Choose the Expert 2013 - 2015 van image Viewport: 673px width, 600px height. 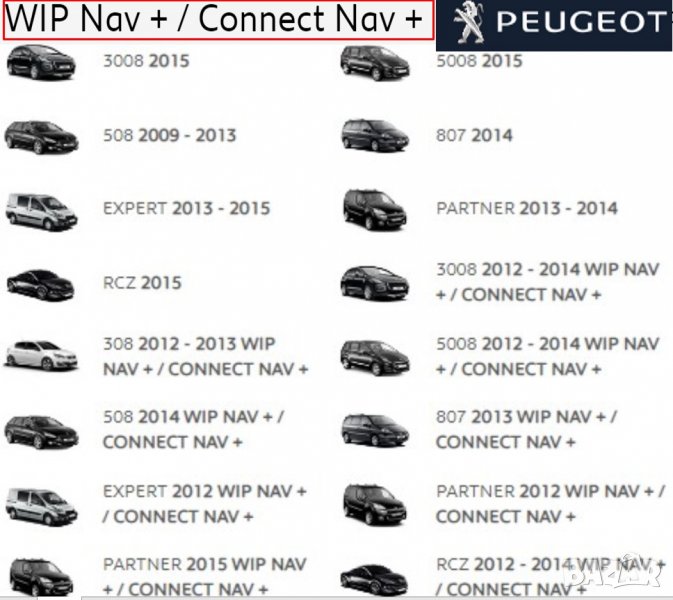pos(41,211)
